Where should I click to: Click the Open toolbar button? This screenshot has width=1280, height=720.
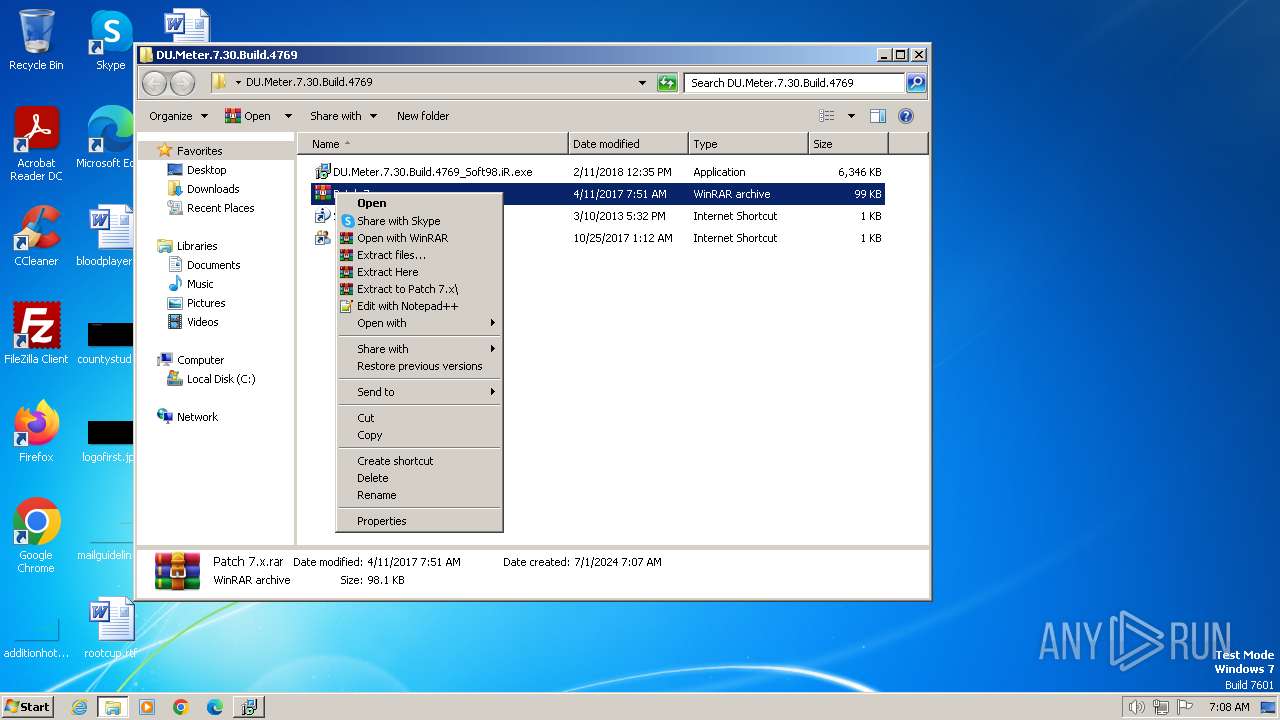249,116
